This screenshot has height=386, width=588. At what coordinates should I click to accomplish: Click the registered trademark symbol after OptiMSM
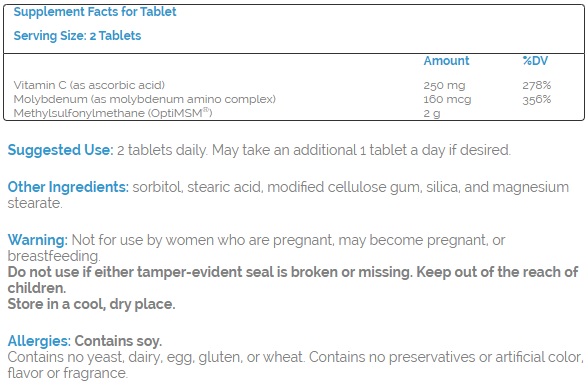click(207, 110)
